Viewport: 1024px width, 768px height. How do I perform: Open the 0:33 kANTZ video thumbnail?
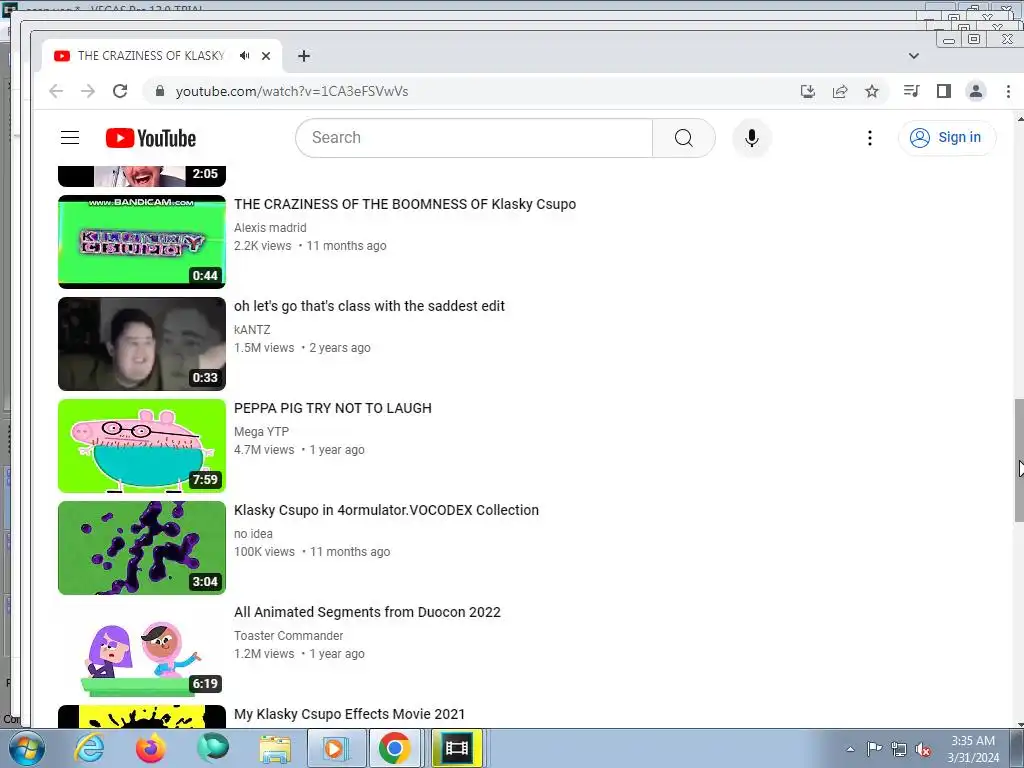pyautogui.click(x=142, y=344)
